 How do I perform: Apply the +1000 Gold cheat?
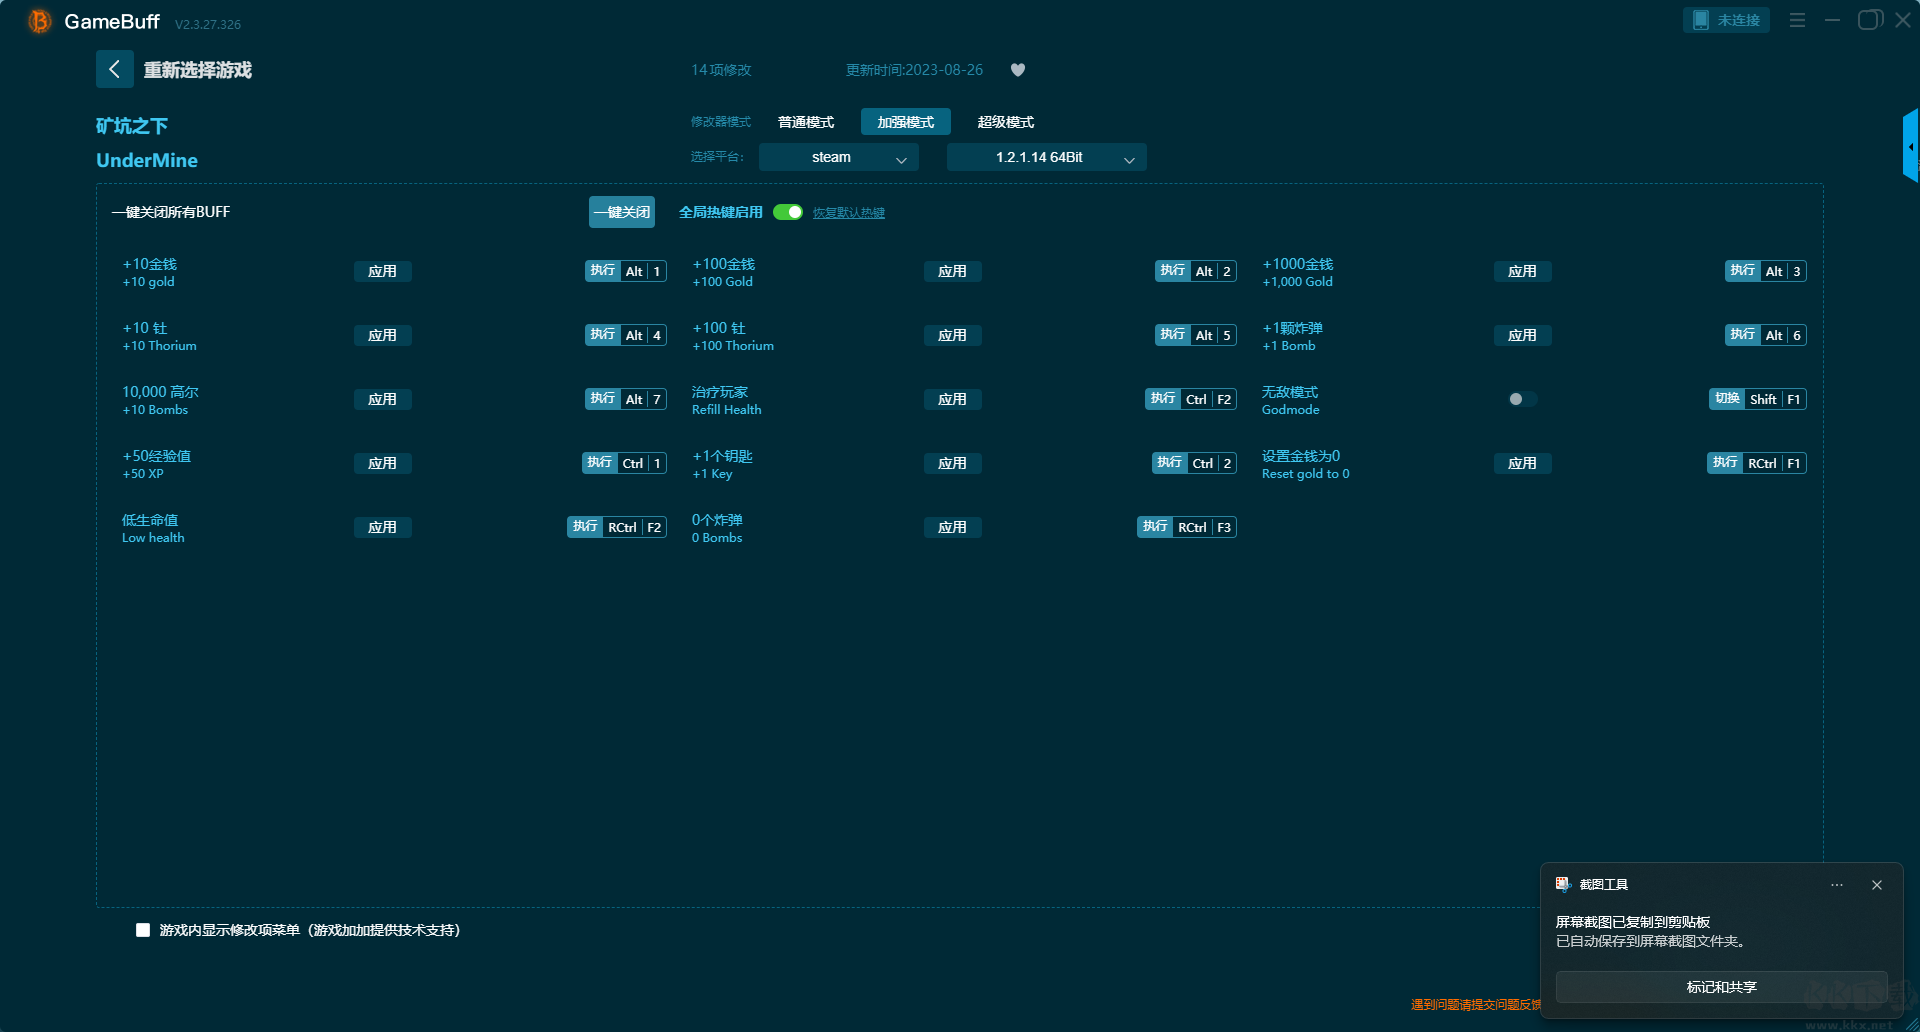tap(1522, 271)
